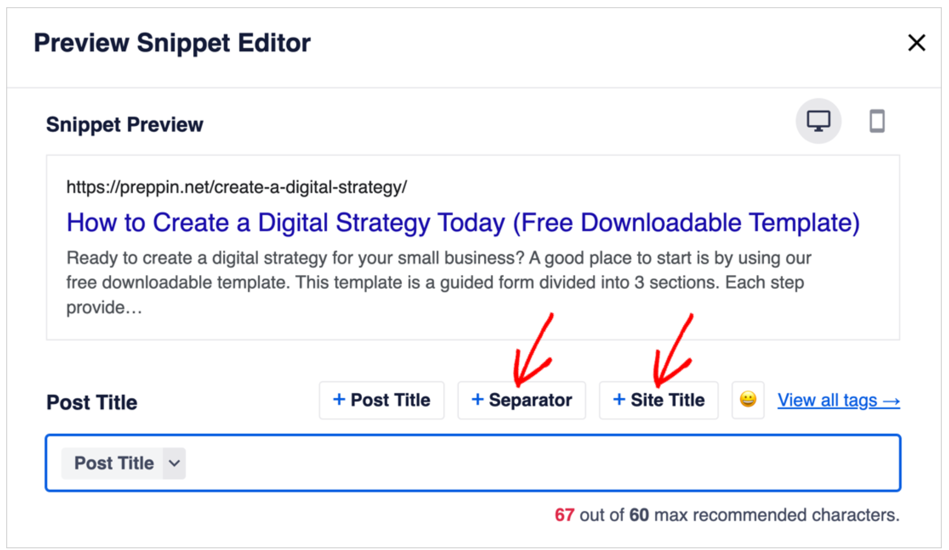
Task: Click the preppin.net preview URL
Action: 237,187
